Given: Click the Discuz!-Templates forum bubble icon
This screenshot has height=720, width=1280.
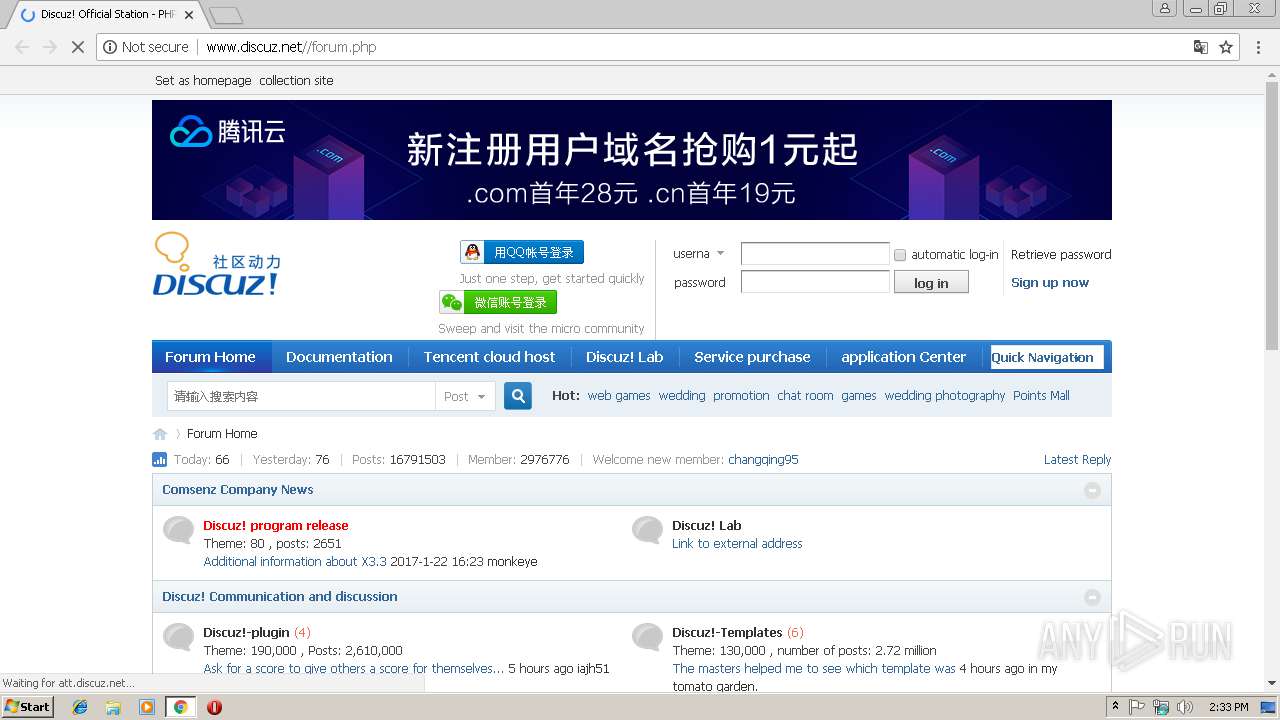Looking at the screenshot, I should point(647,637).
